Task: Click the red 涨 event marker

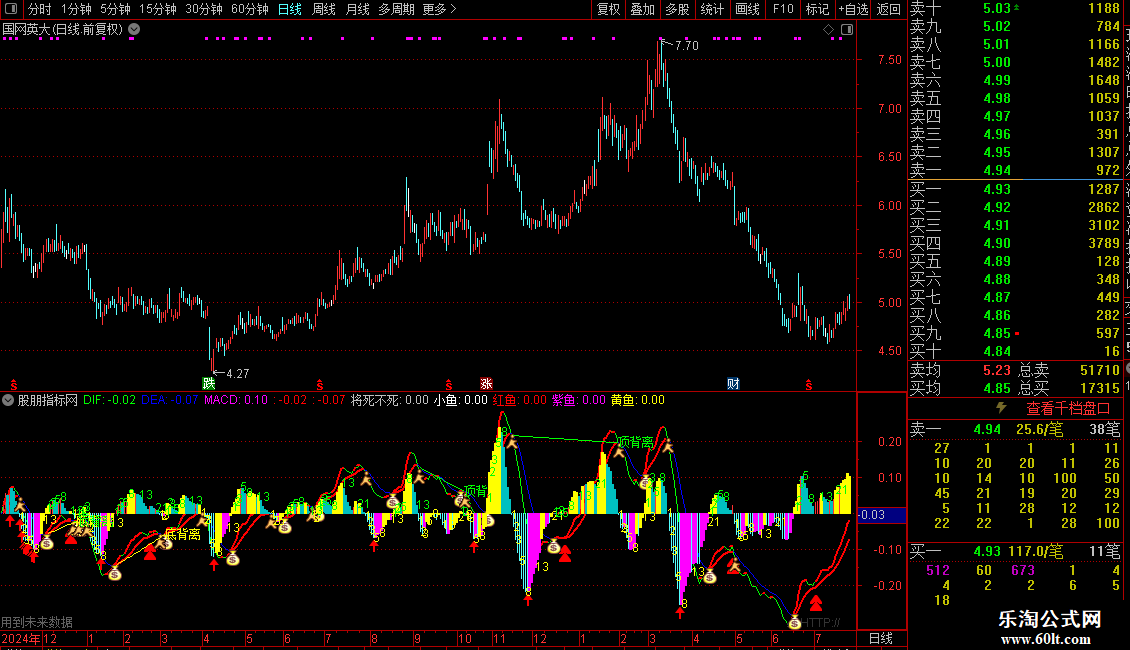Action: (486, 383)
